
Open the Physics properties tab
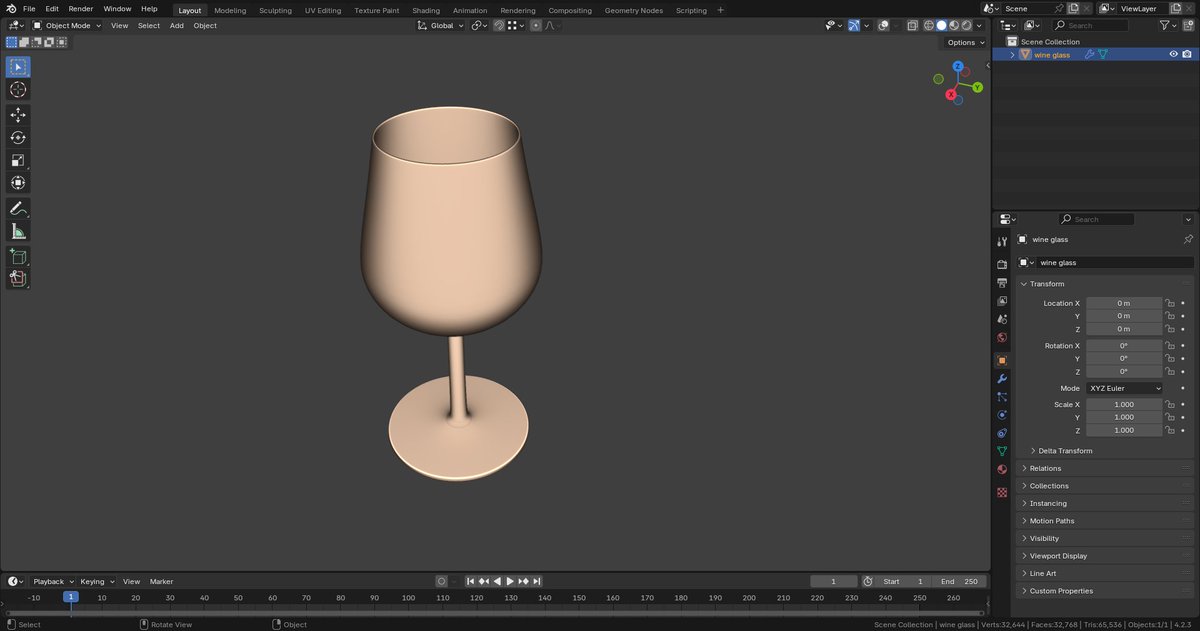coord(1002,415)
